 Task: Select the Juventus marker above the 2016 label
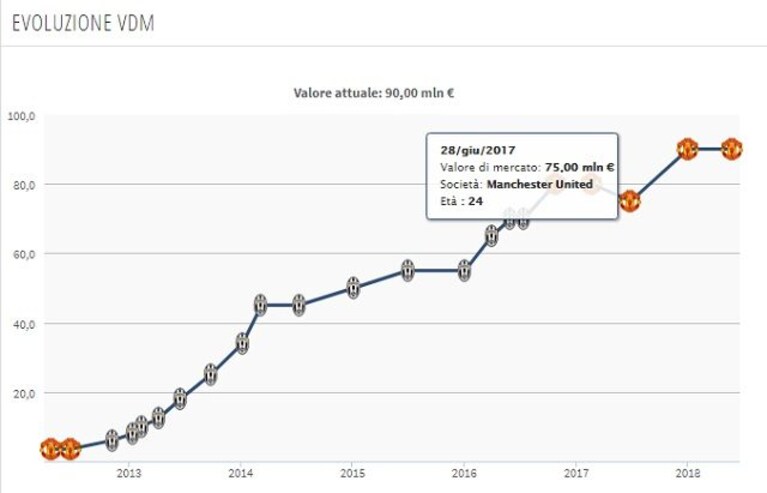(464, 270)
